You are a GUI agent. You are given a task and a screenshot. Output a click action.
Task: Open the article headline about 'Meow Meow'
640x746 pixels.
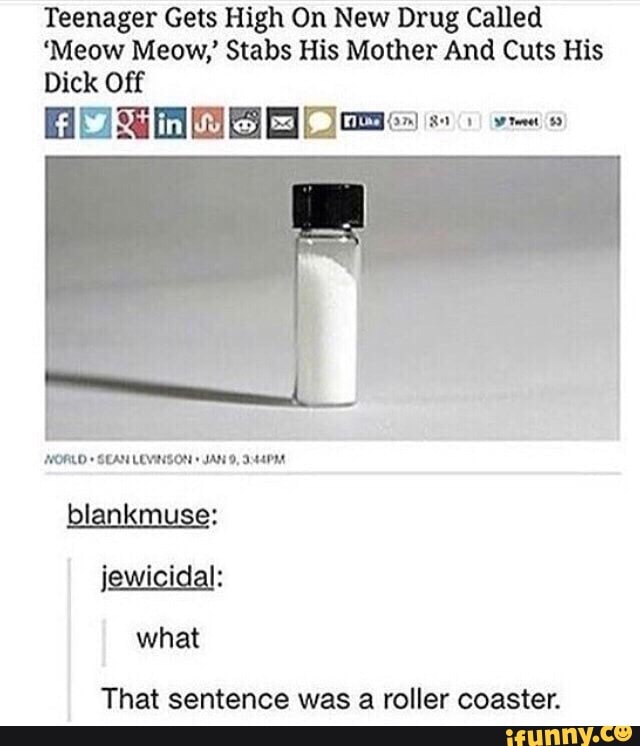(324, 50)
